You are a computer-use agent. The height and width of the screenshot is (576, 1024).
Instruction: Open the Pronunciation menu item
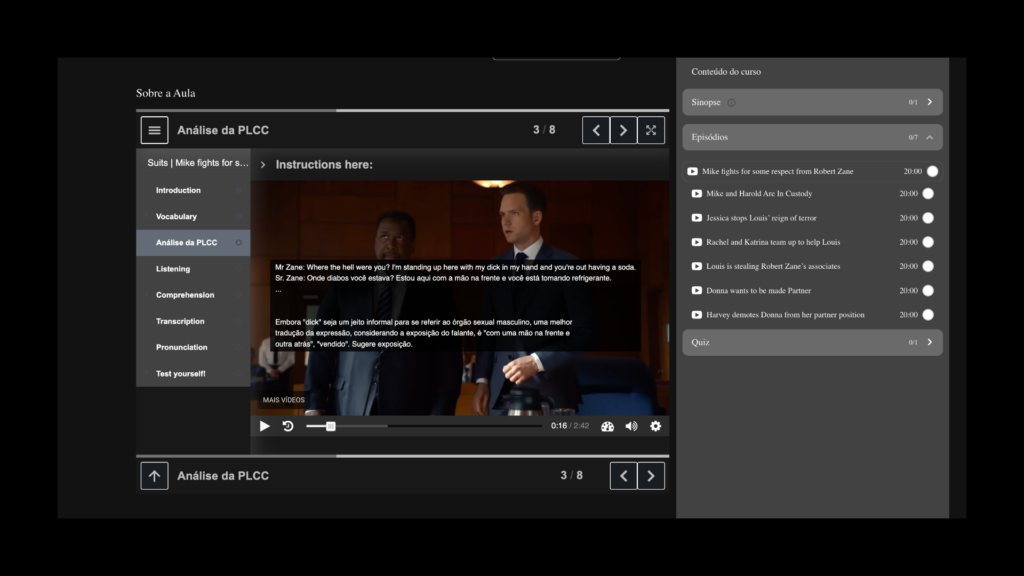pyautogui.click(x=181, y=348)
